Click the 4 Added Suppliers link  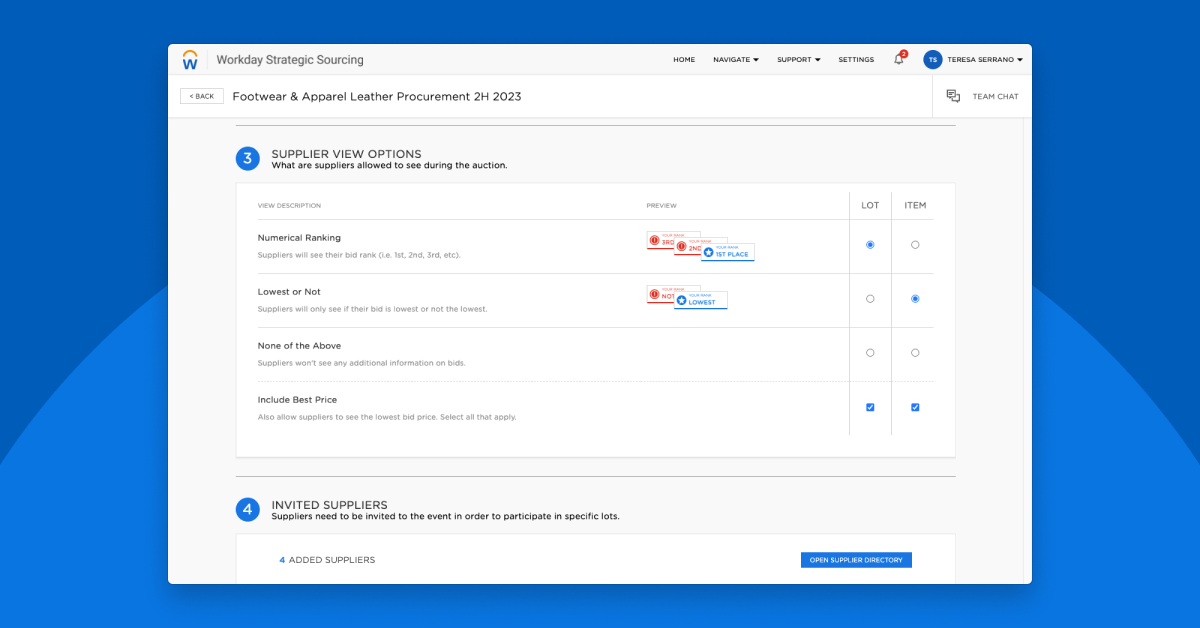click(327, 560)
